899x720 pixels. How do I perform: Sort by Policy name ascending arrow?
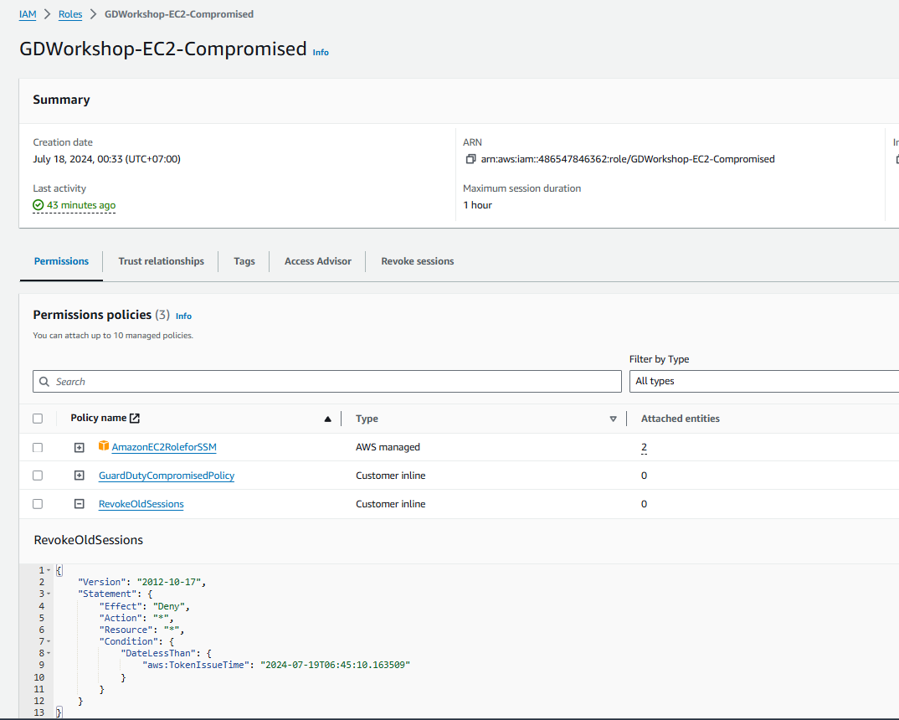click(327, 418)
